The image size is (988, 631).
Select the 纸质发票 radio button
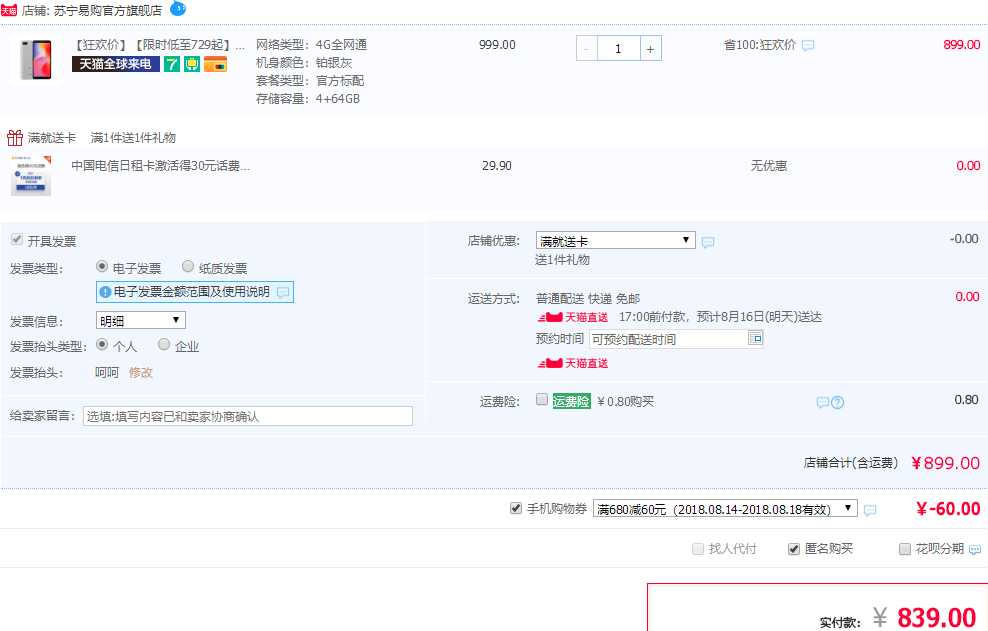[188, 267]
